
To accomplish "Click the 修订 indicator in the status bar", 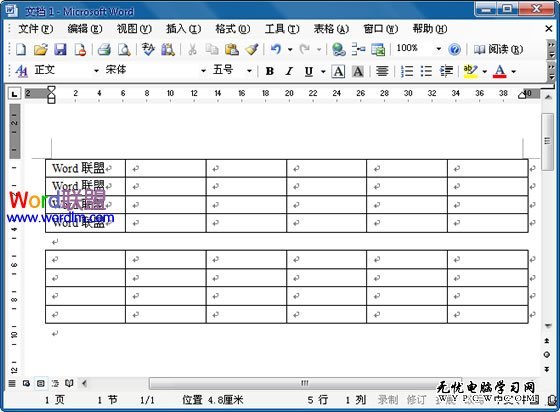I will coord(416,400).
